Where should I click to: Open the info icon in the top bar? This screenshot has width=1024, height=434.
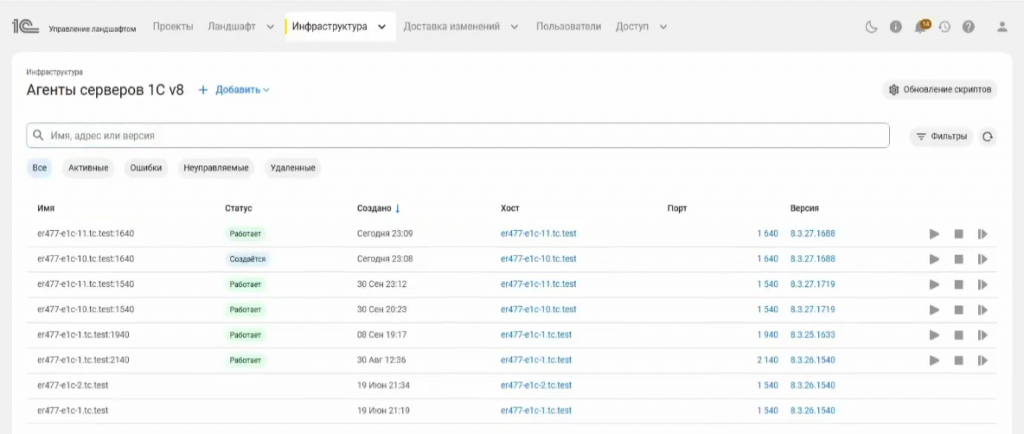coord(895,27)
